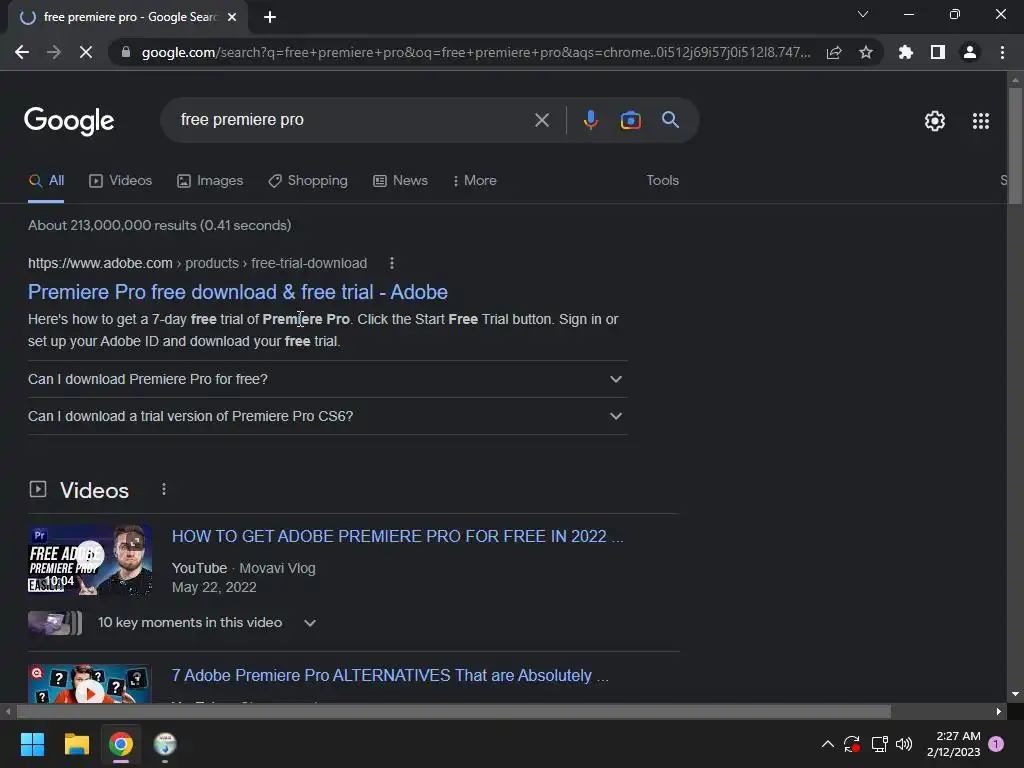Screen dimensions: 1024x768
Task: Click the vertical scrollbar down arrow
Action: (1015, 694)
